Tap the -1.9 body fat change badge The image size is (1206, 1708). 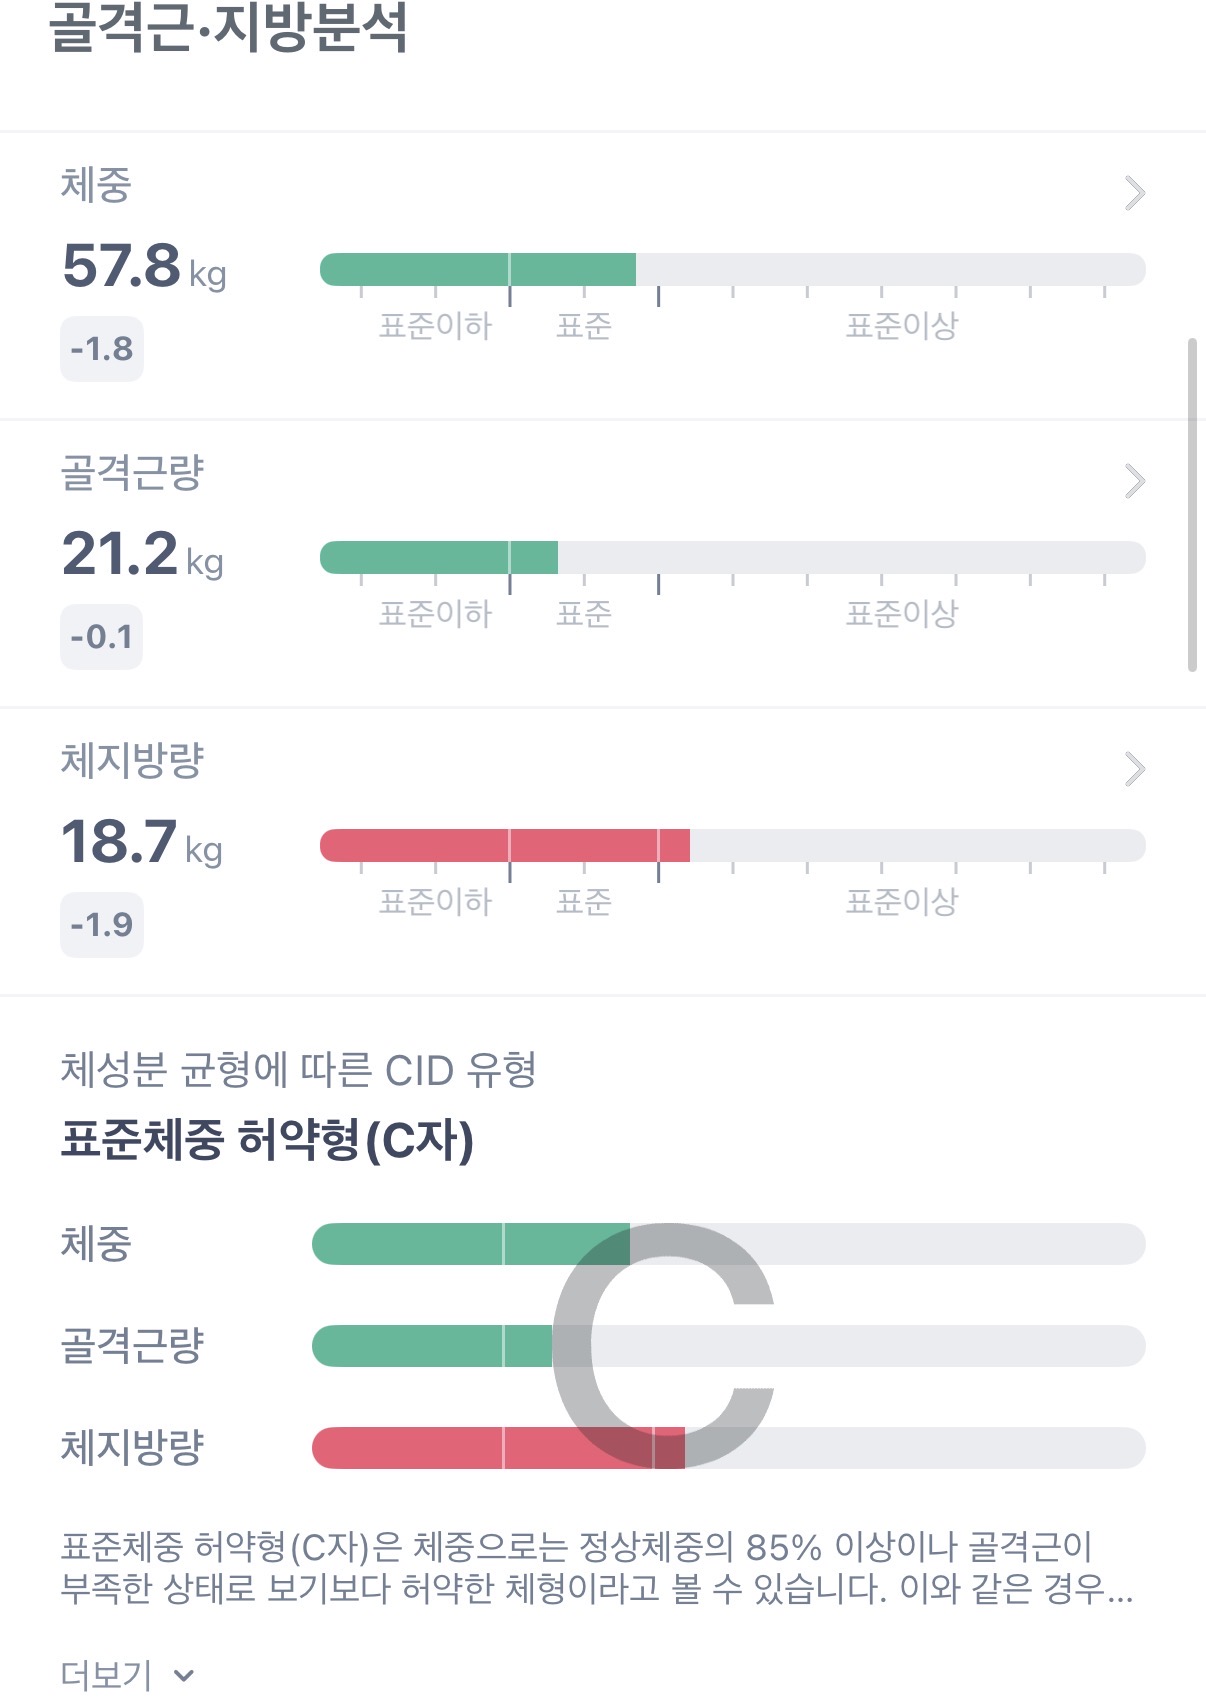click(x=102, y=925)
